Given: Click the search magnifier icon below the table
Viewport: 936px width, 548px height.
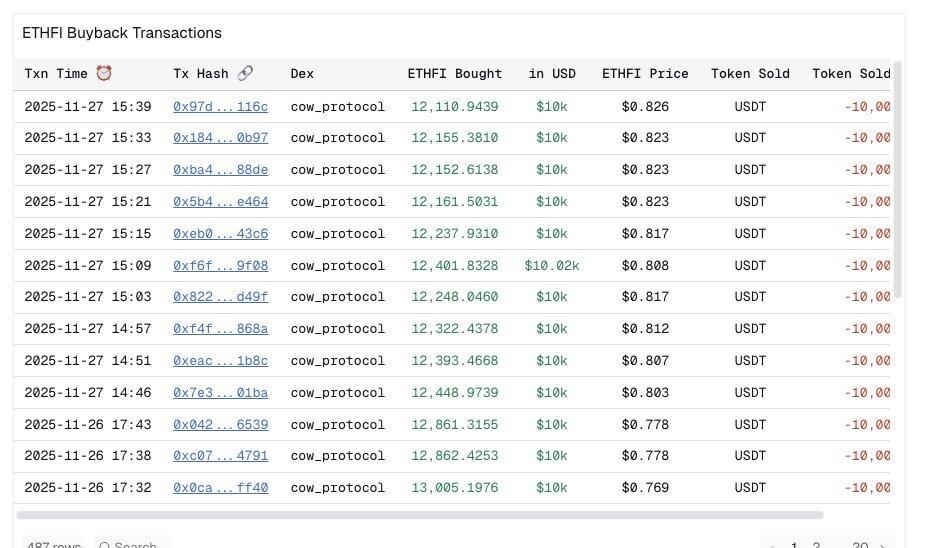Looking at the screenshot, I should tap(104, 546).
